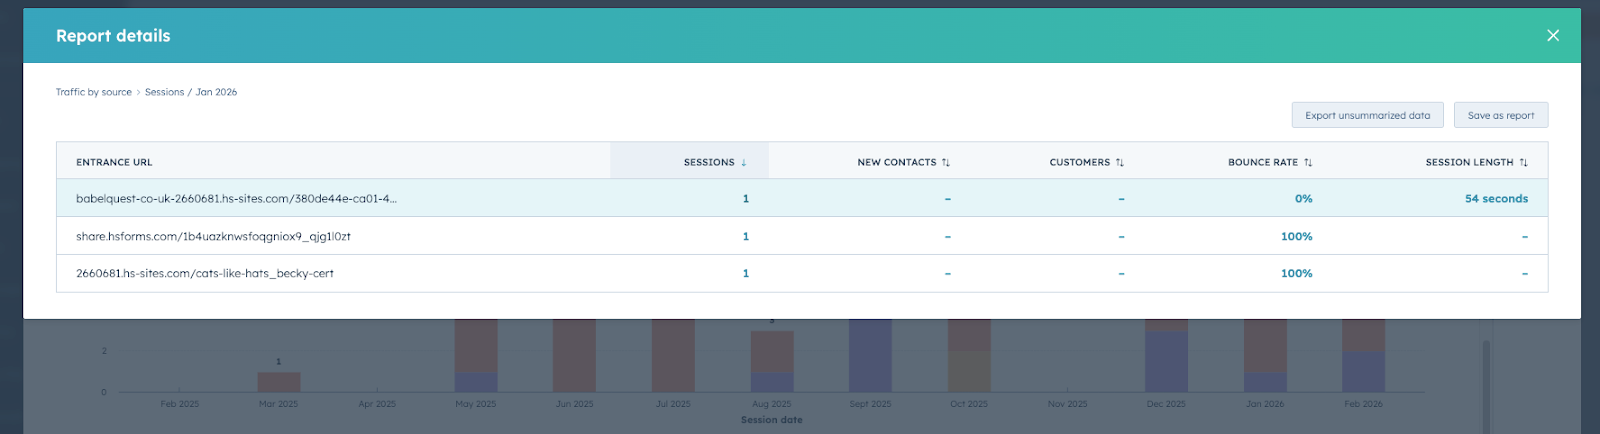Sort by Session Length arrow icon
1600x434 pixels.
1523,162
